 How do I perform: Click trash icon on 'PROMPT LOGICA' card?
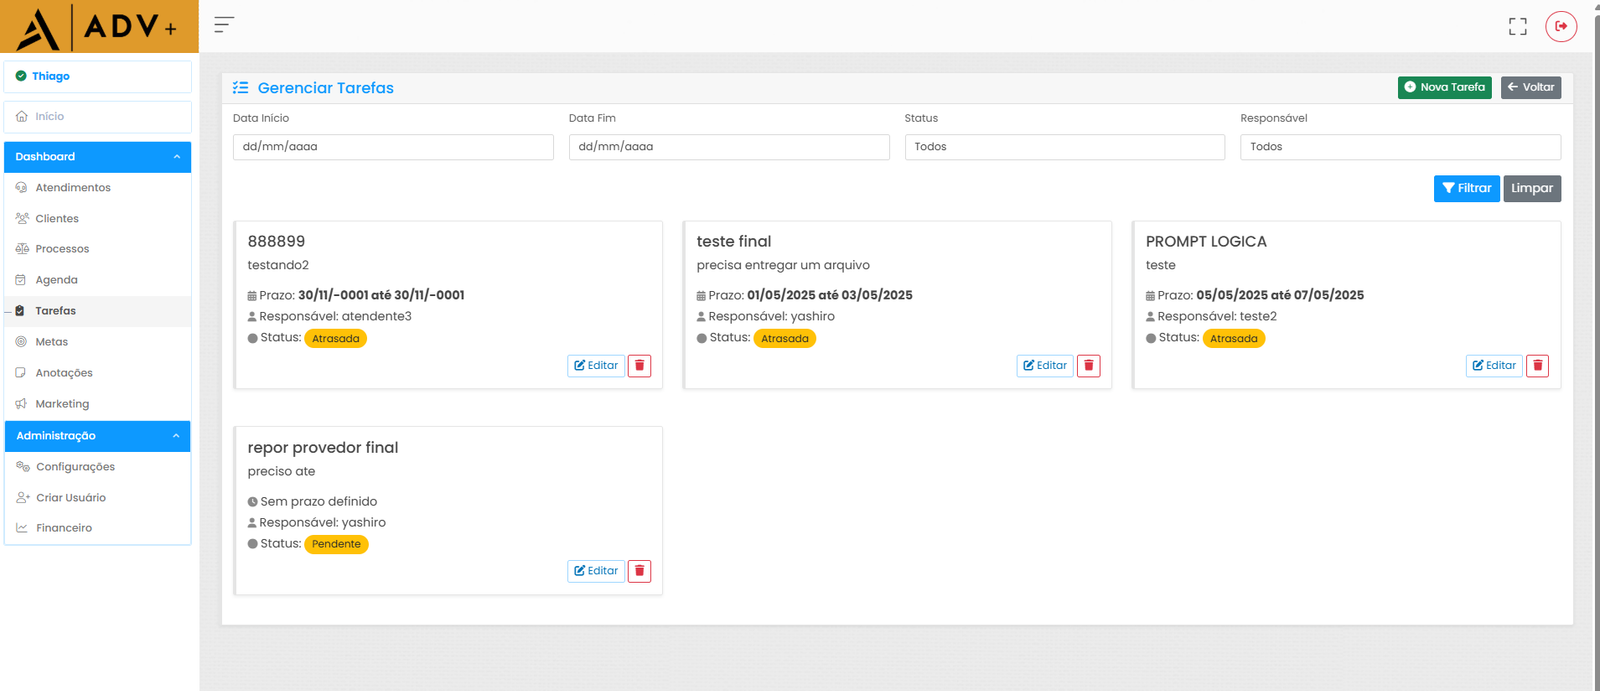[x=1537, y=366]
